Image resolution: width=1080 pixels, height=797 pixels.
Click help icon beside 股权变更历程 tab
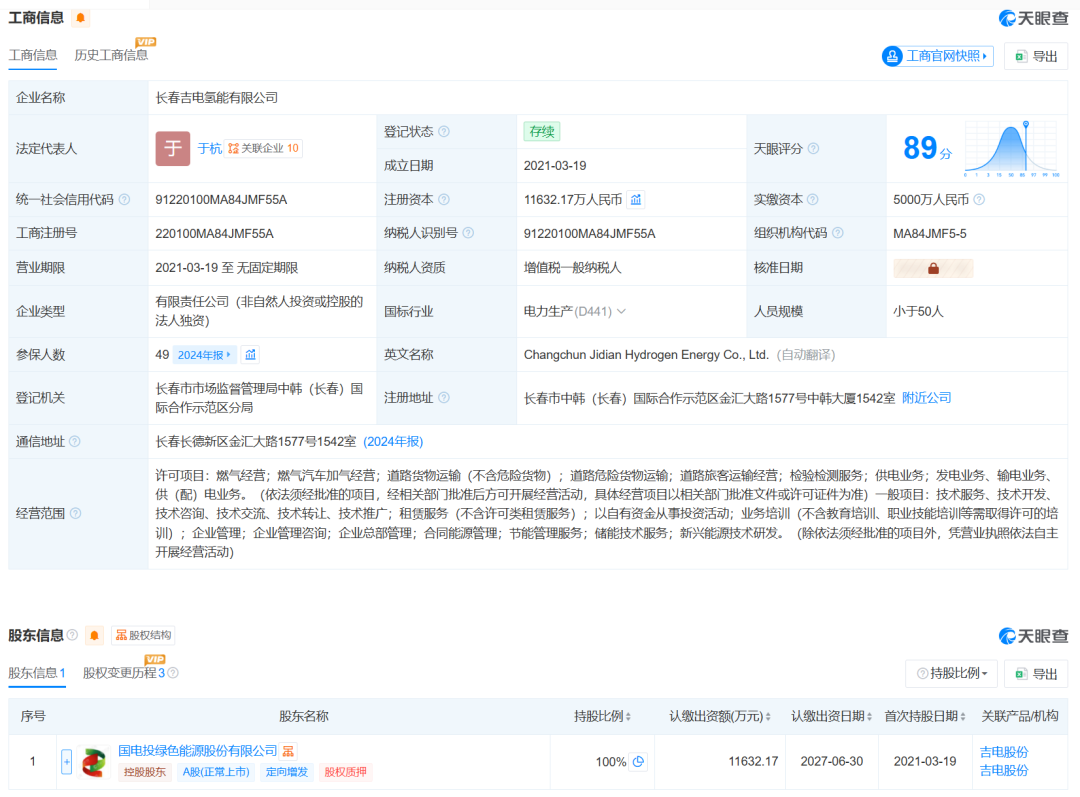(x=174, y=673)
